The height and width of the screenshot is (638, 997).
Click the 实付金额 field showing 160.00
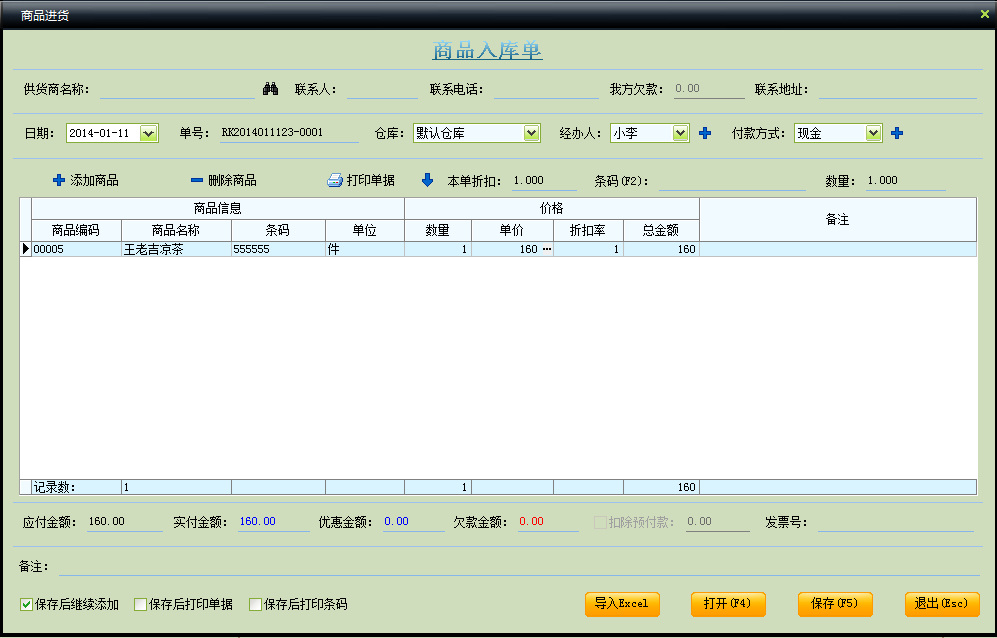[273, 522]
